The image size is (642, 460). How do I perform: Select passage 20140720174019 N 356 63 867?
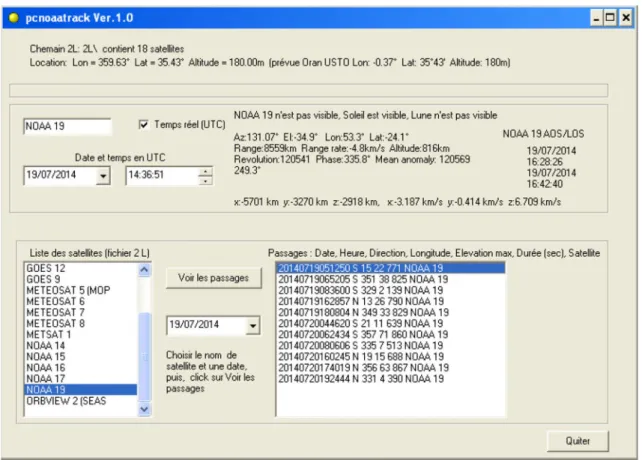coord(391,368)
